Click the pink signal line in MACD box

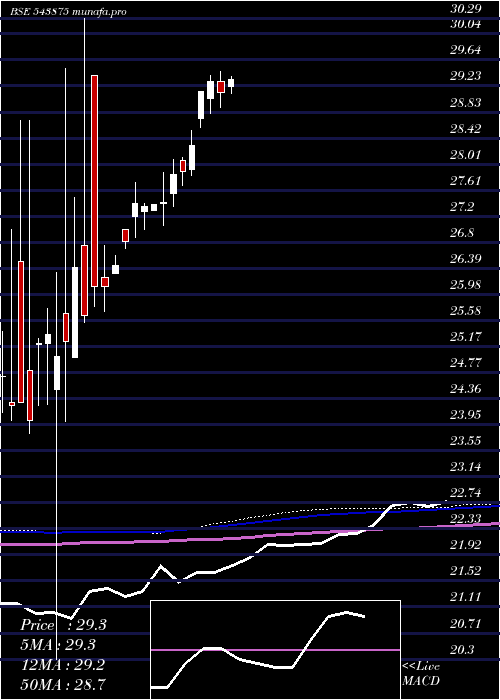(x=276, y=650)
